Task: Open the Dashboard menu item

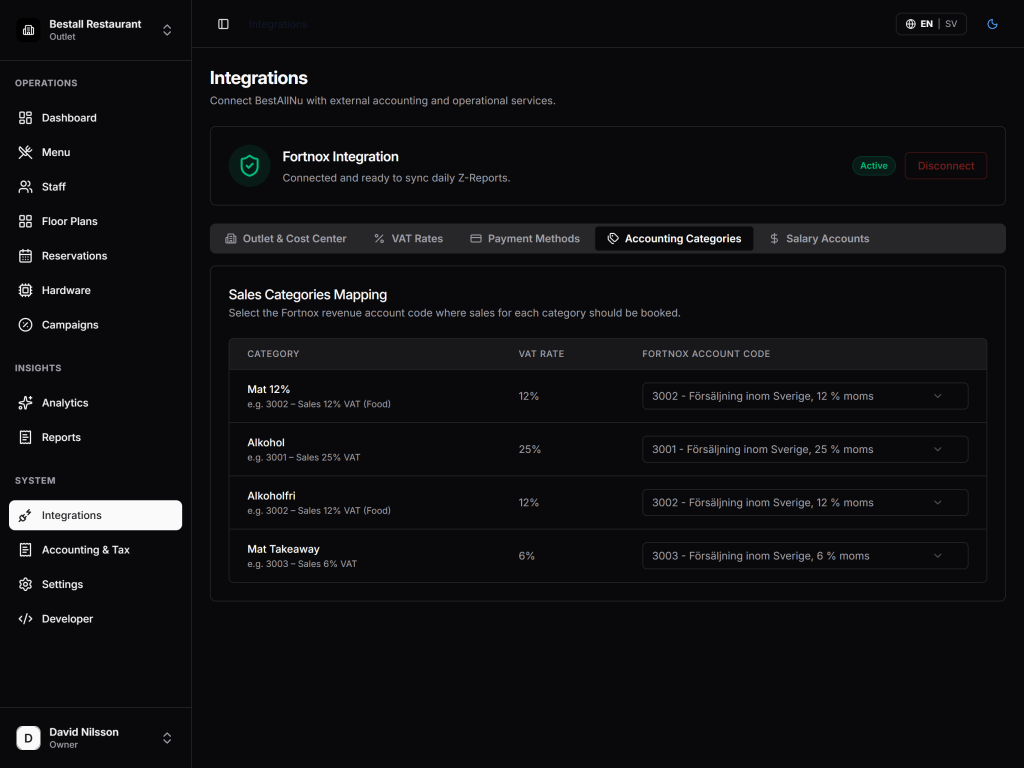Action: coord(95,118)
